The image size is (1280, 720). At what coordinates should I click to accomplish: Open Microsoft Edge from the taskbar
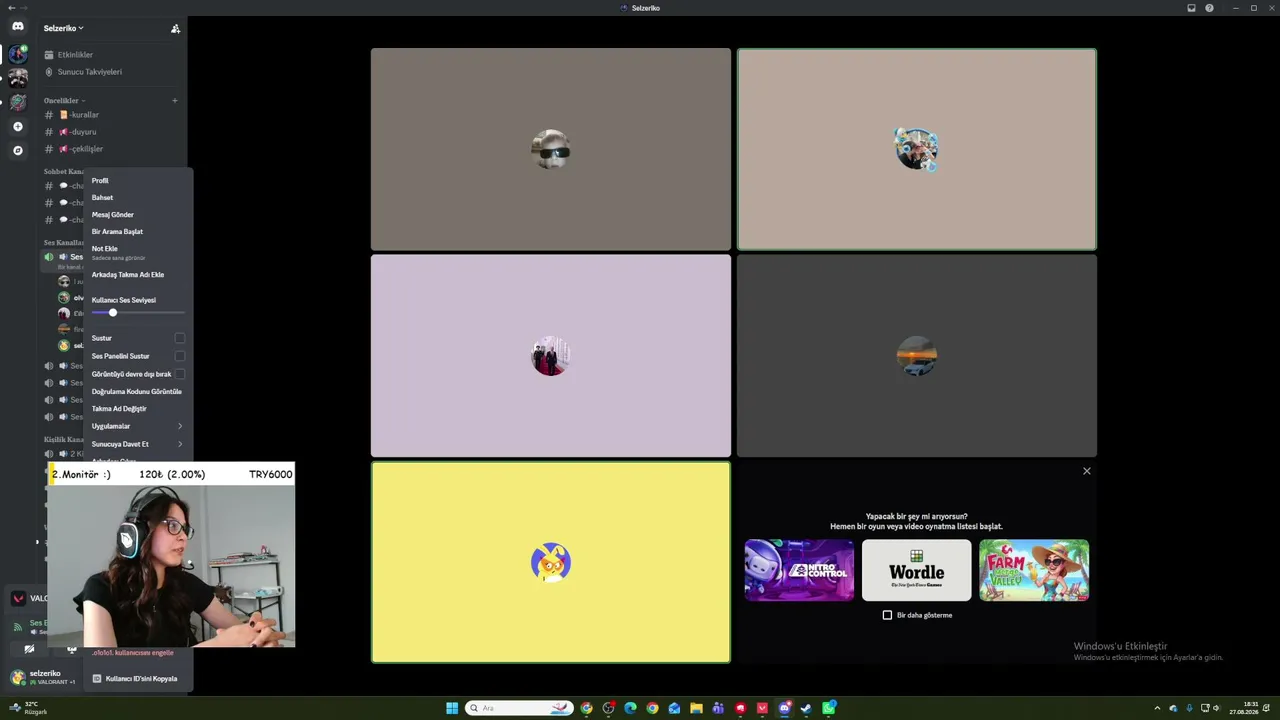pos(630,708)
